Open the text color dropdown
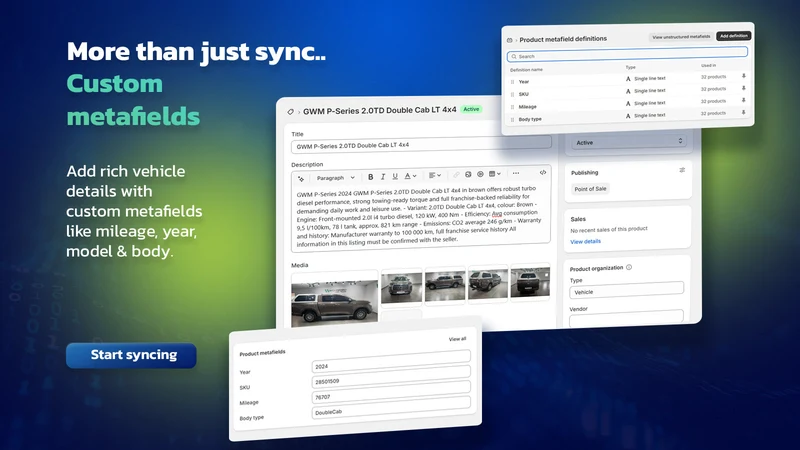This screenshot has width=800, height=450. point(410,176)
